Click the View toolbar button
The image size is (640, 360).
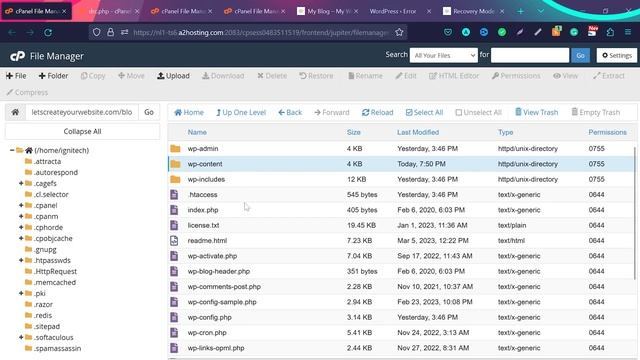coord(565,76)
